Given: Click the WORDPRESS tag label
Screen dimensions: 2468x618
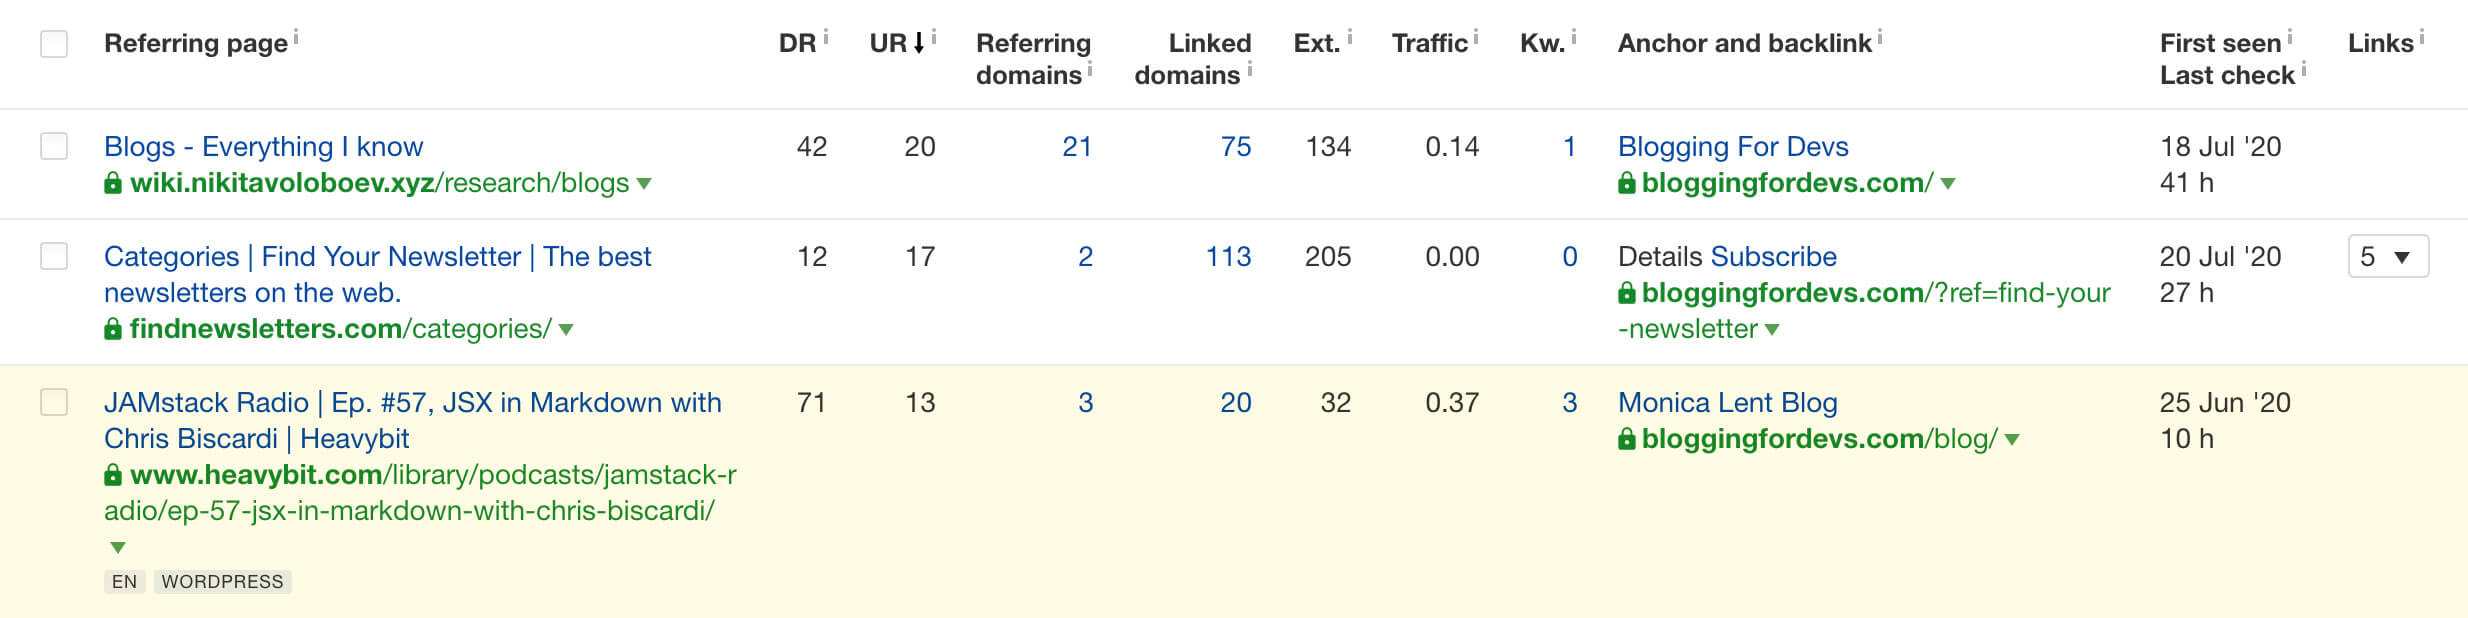Looking at the screenshot, I should 222,582.
